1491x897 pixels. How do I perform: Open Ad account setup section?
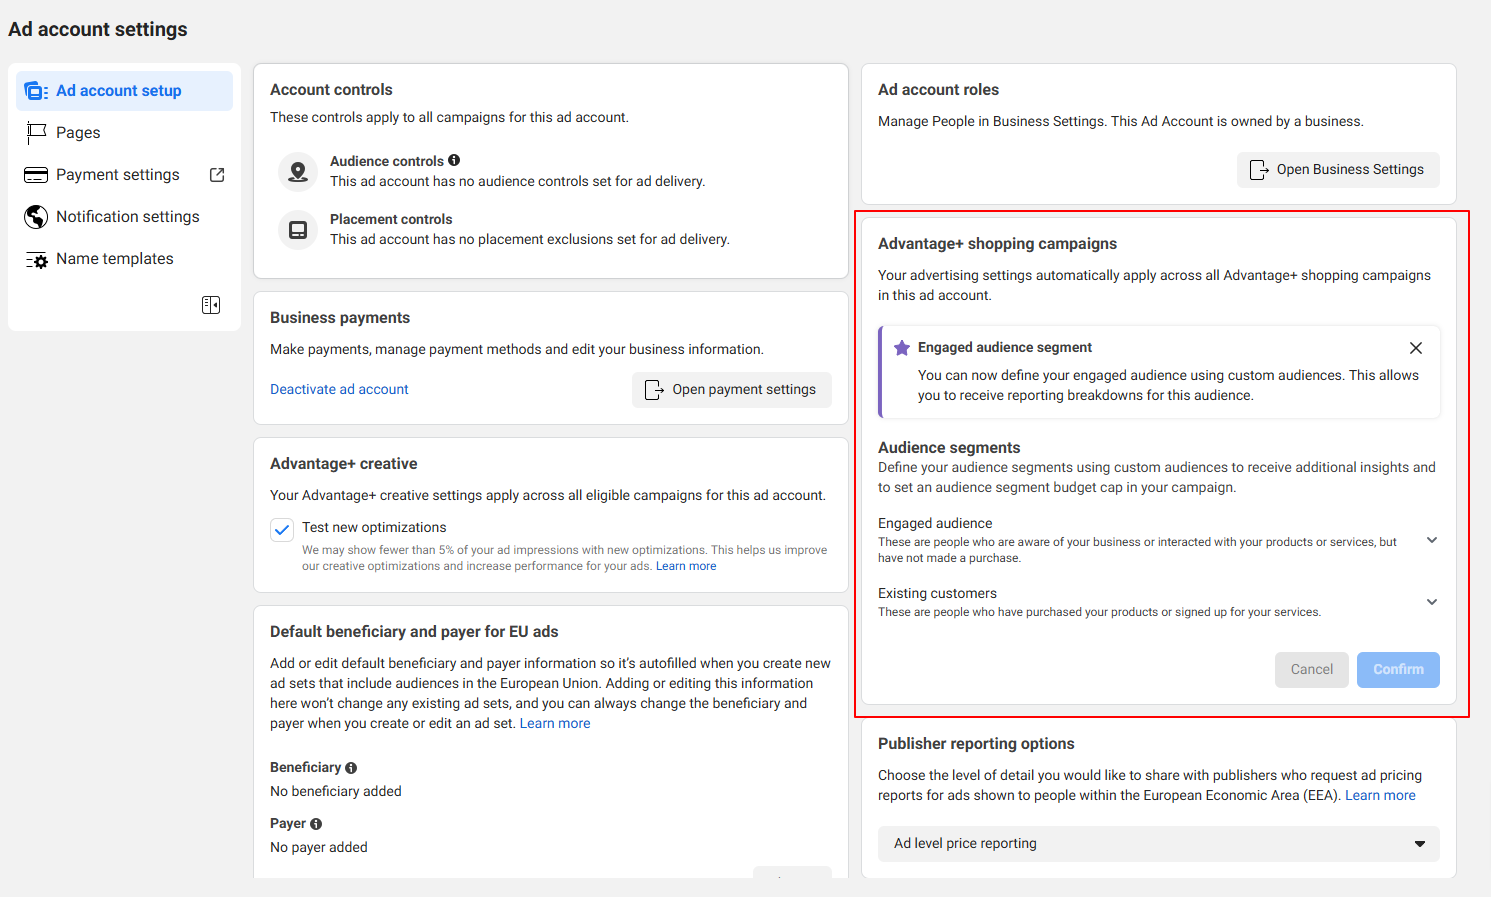pos(124,91)
